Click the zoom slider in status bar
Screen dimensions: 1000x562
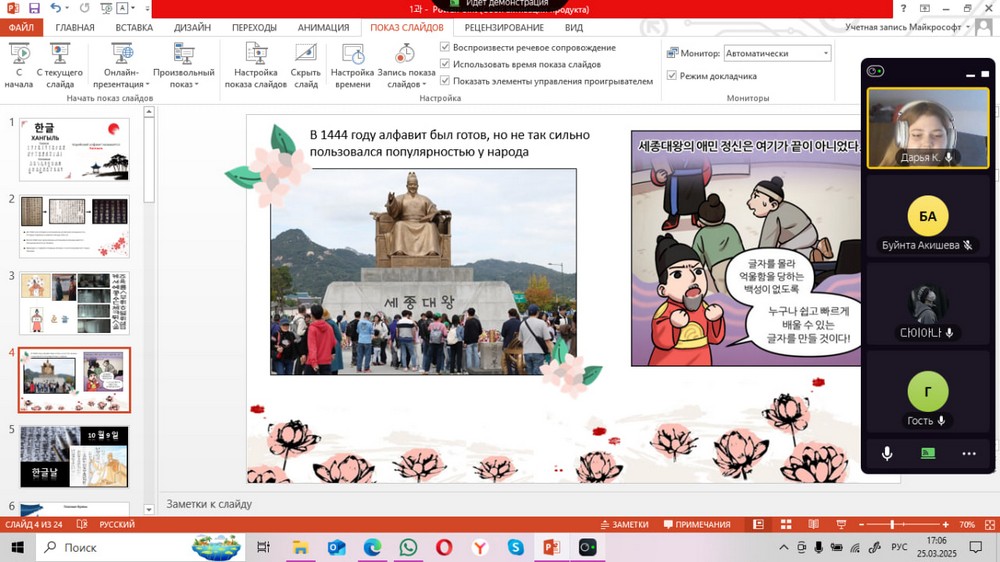892,525
